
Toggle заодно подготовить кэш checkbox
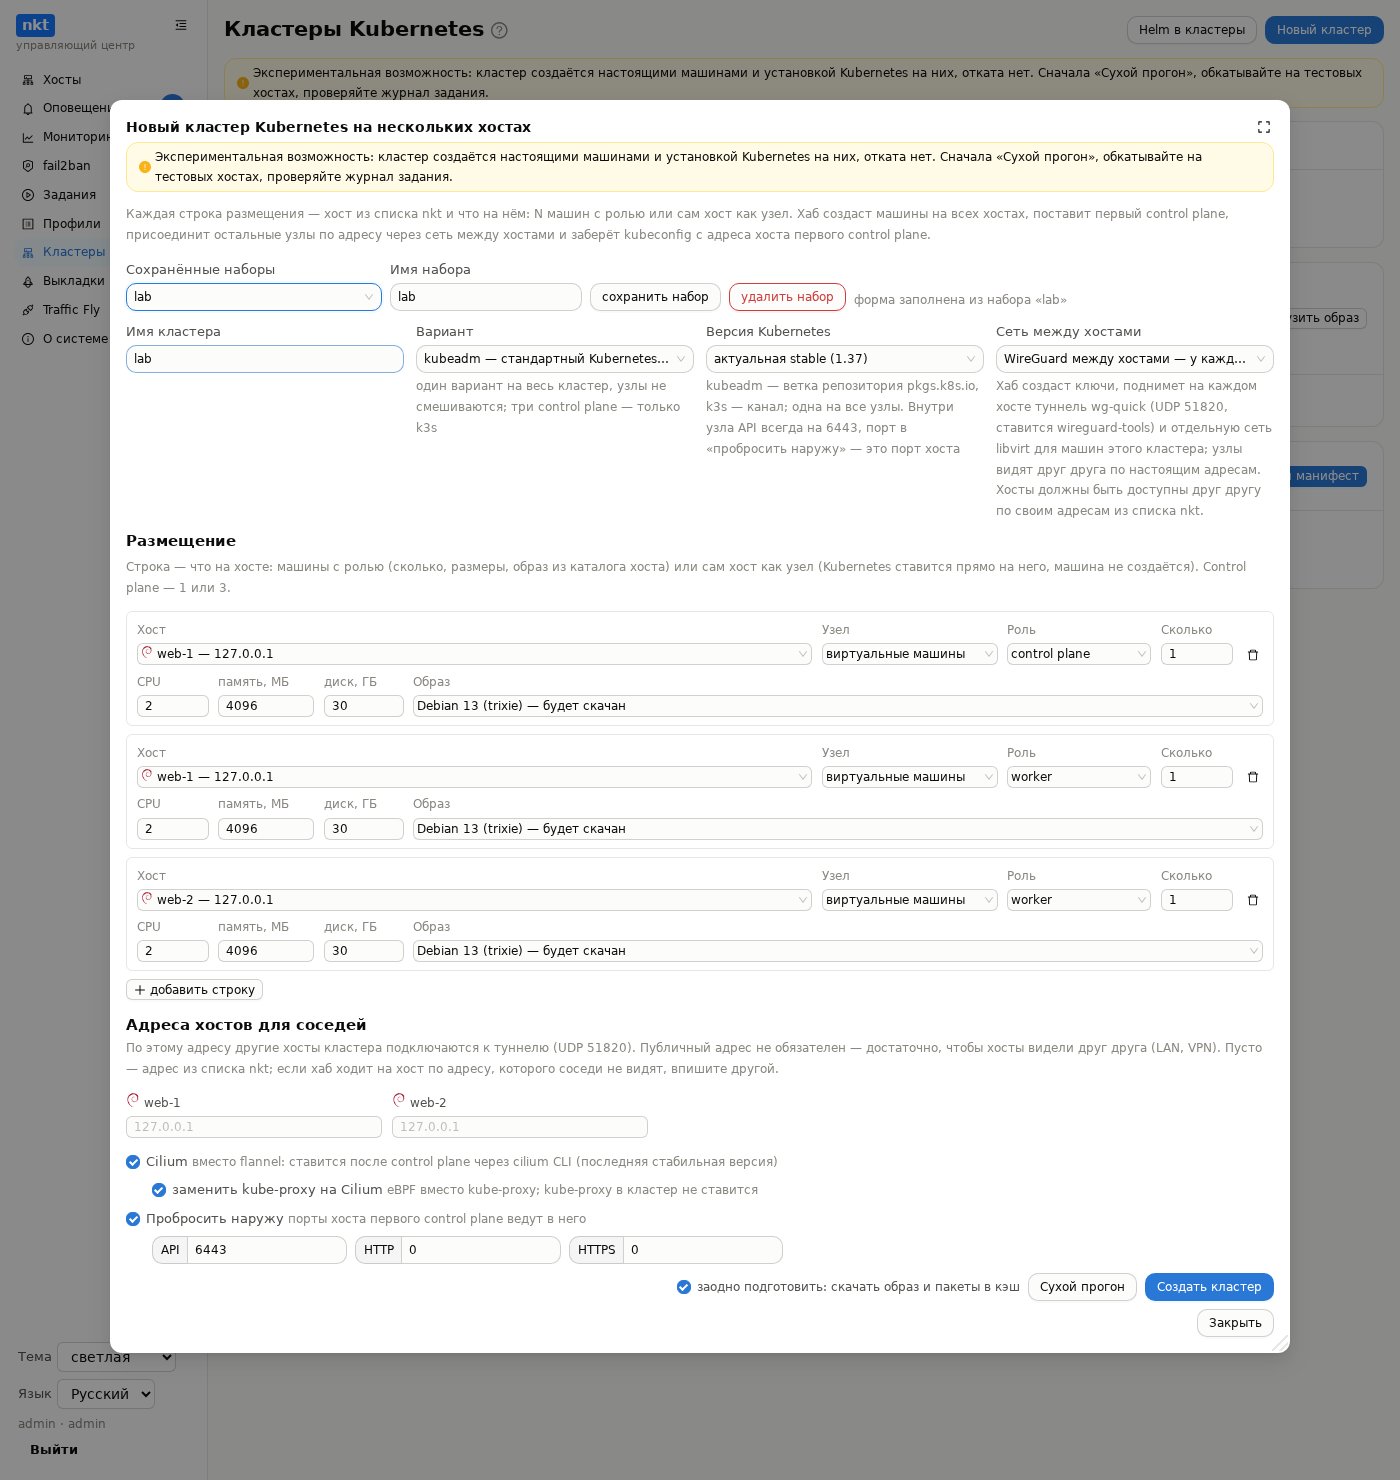(x=684, y=1287)
